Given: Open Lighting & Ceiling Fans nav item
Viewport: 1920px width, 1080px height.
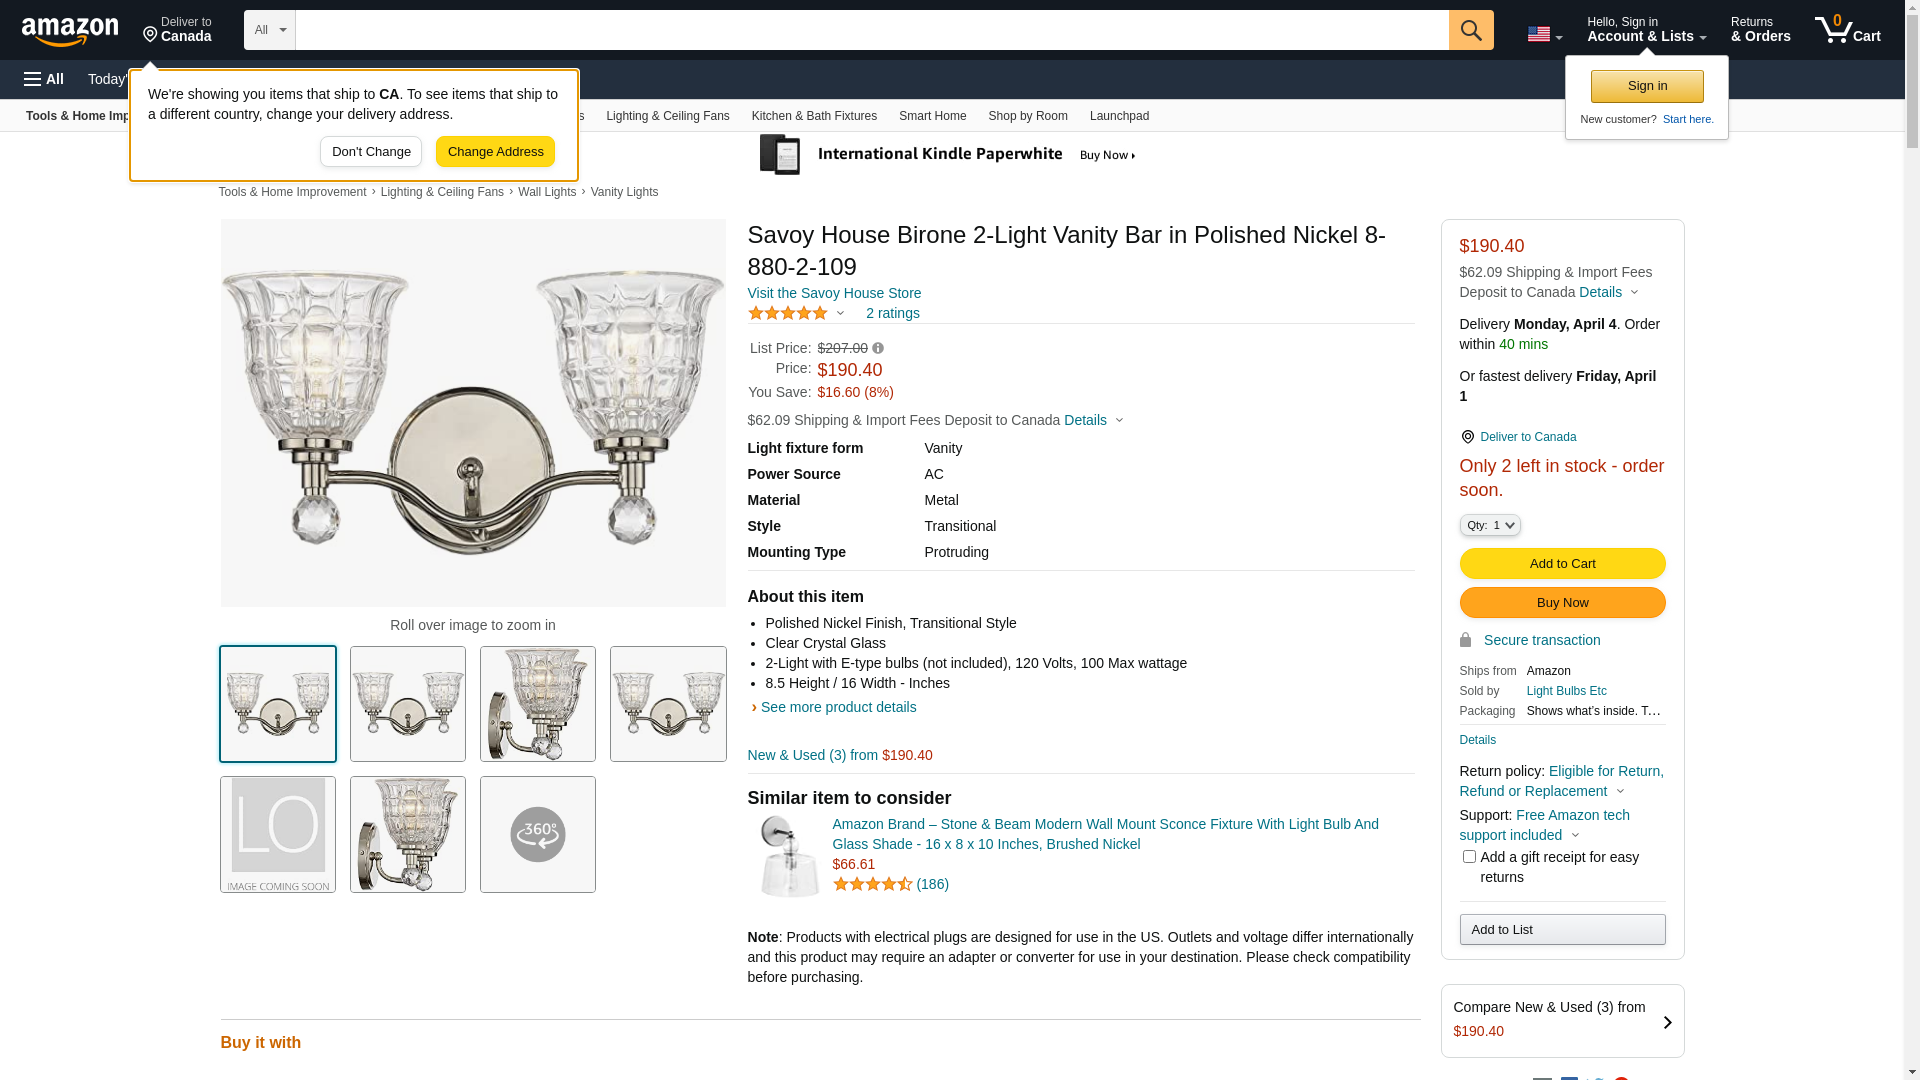Looking at the screenshot, I should pos(667,116).
